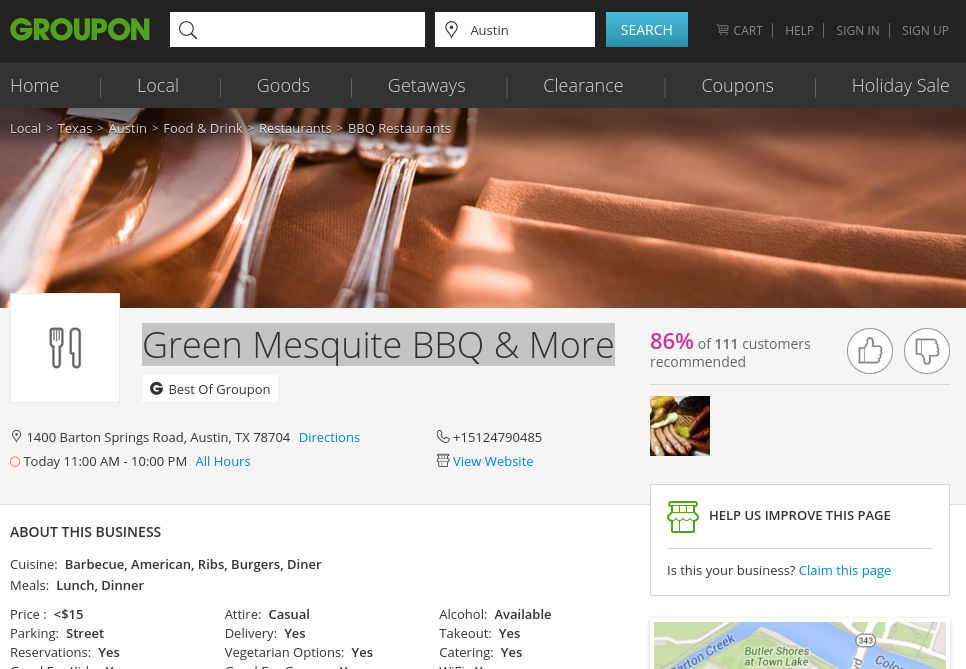
Task: Click the shopping cart icon
Action: (x=722, y=30)
